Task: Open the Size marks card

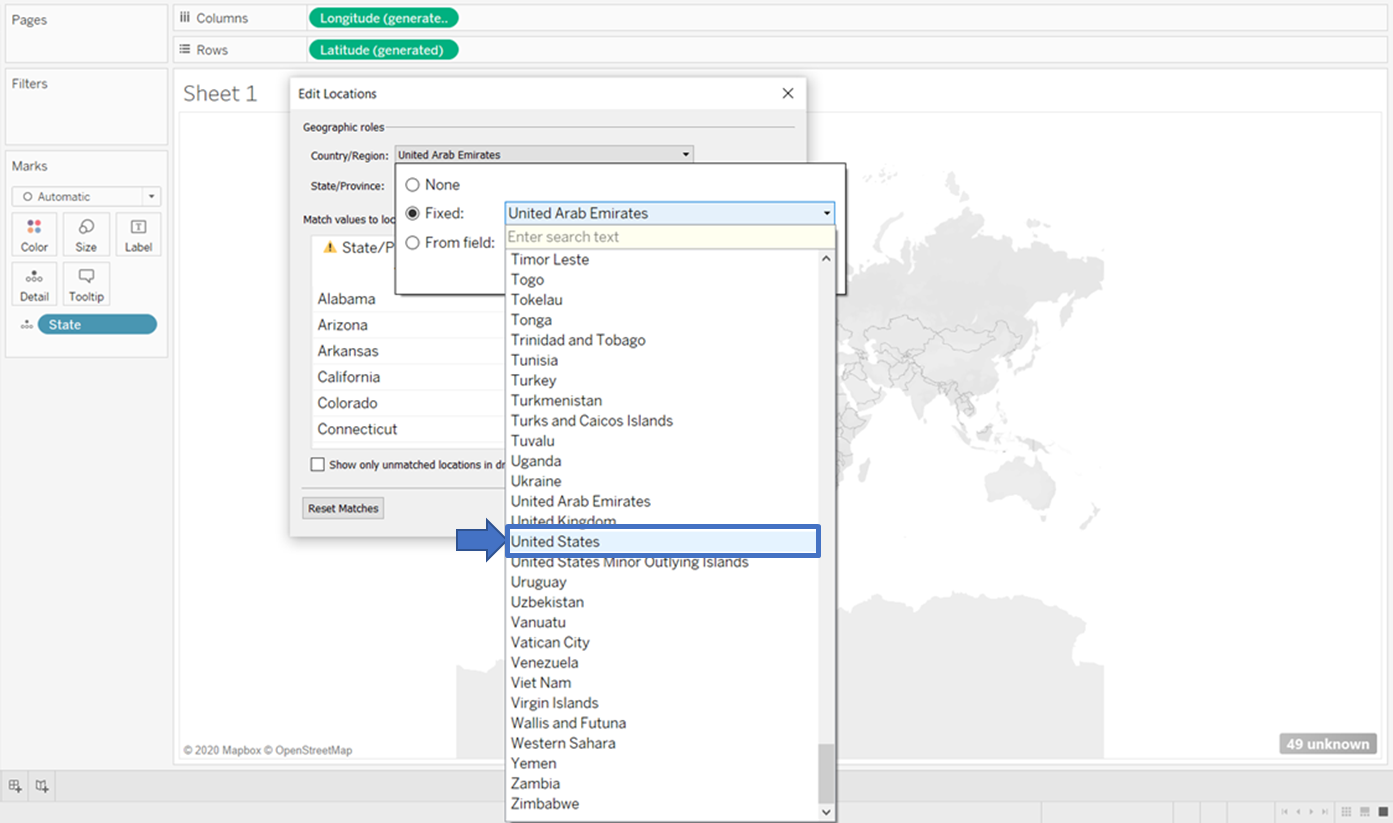Action: 87,234
